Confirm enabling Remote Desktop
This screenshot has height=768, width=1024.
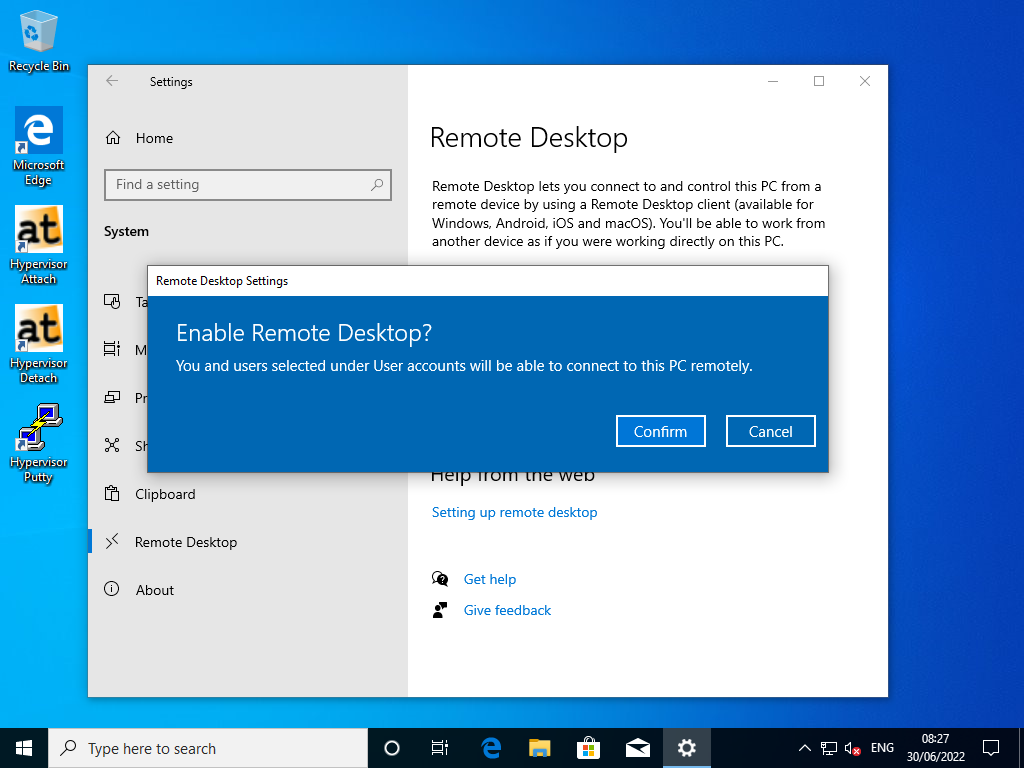point(660,431)
